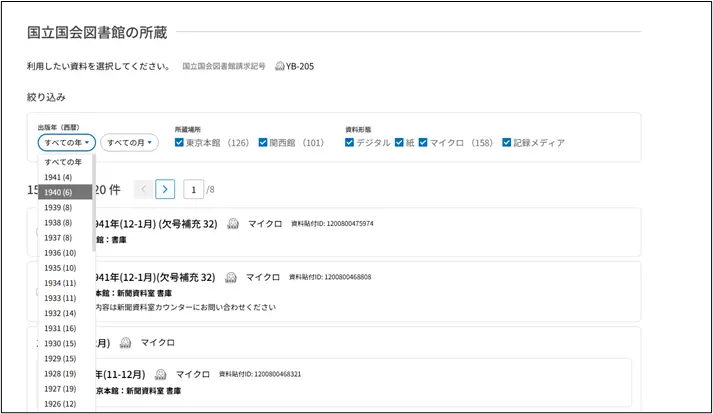Click the 新聞資料室カウンター inquiry note
This screenshot has height=414, width=713.
click(186, 307)
